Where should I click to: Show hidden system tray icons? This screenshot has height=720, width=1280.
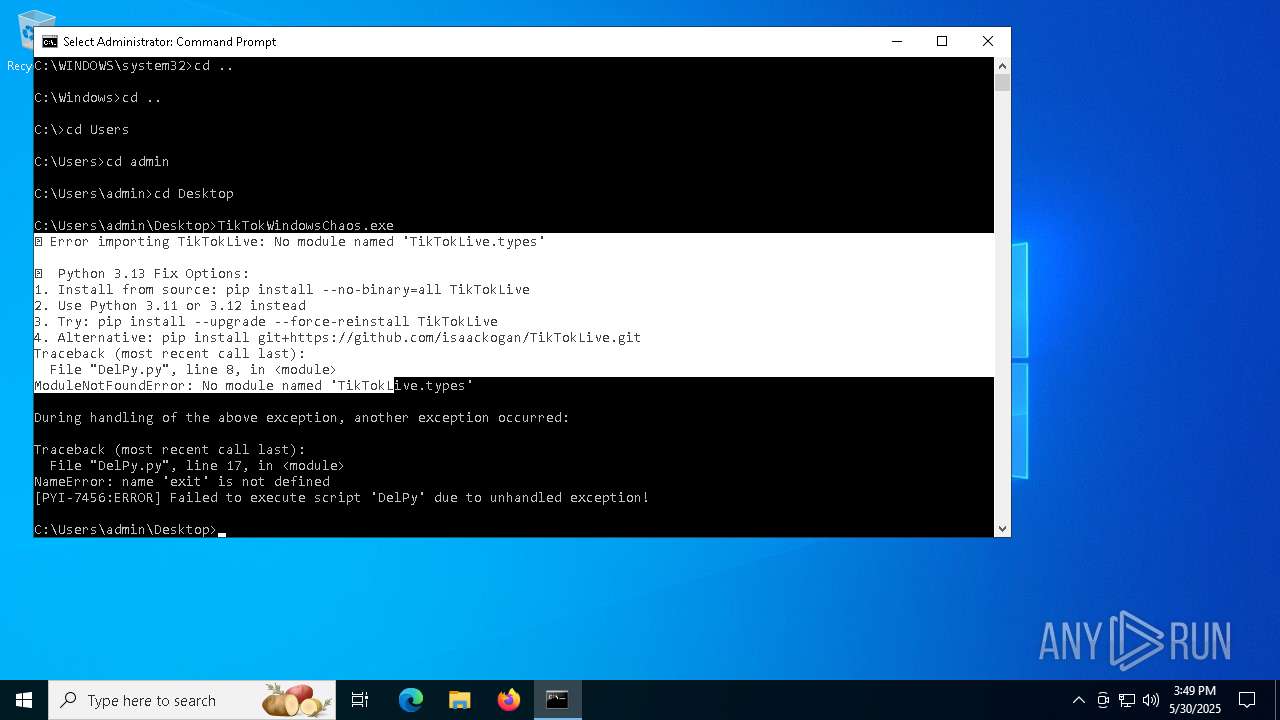(1078, 700)
